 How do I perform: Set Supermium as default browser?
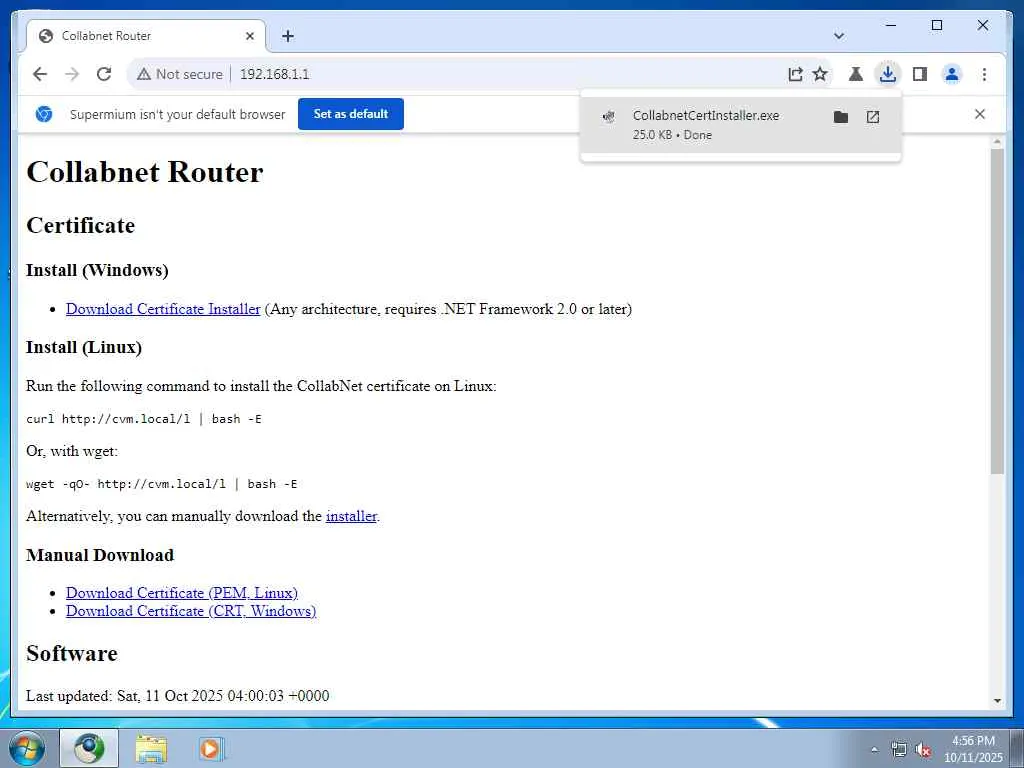tap(351, 114)
